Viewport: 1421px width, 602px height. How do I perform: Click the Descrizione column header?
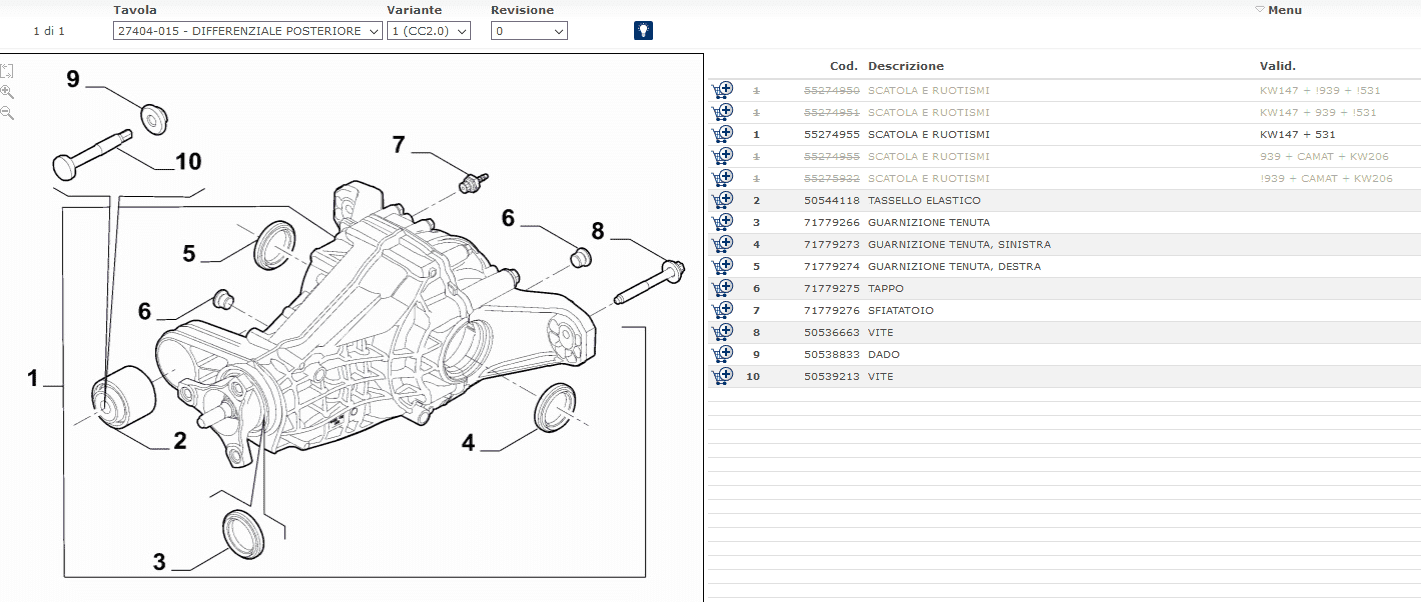pos(905,66)
